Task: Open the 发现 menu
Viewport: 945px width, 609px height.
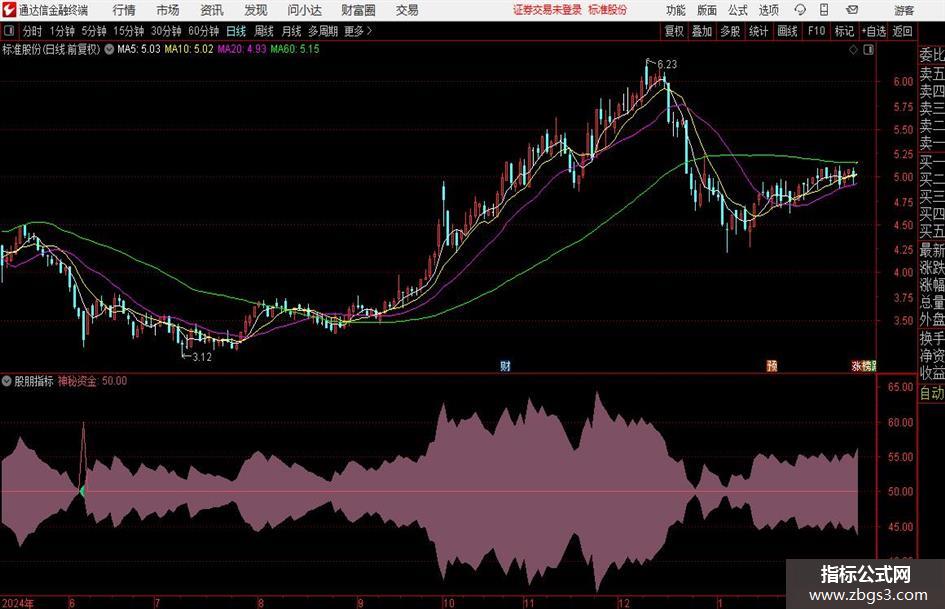Action: coord(256,10)
